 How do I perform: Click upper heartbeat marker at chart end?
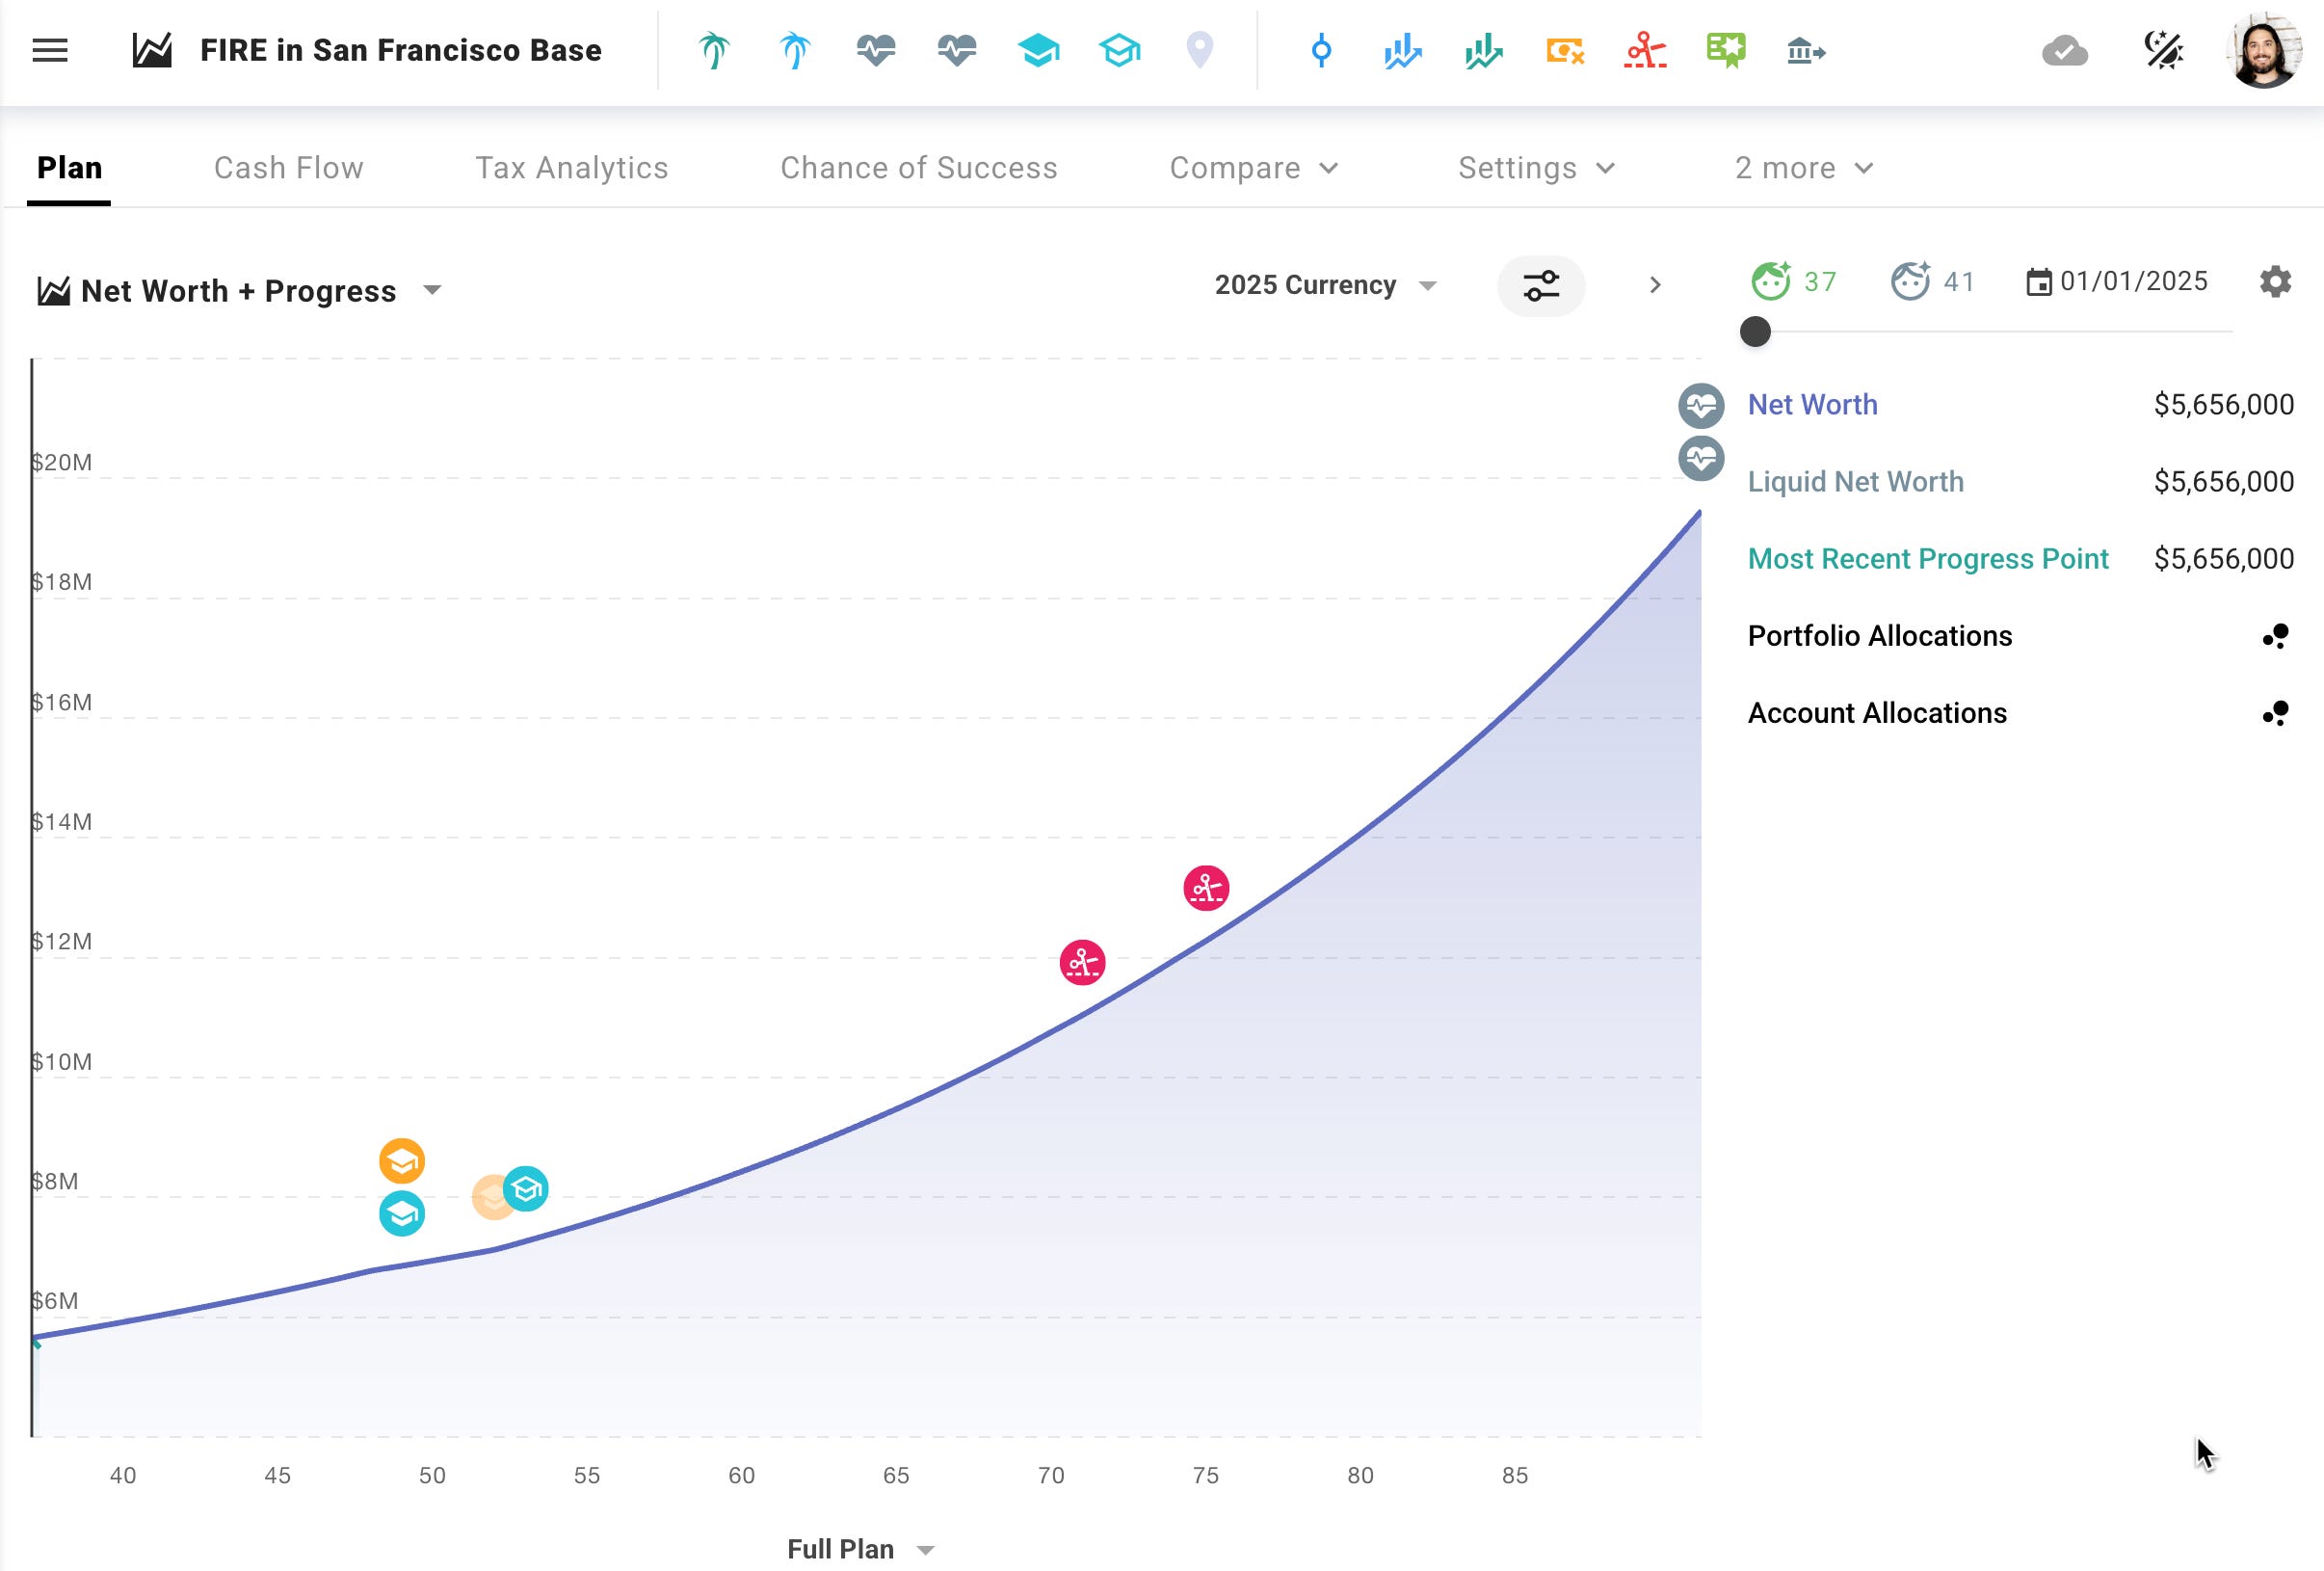(x=1701, y=406)
